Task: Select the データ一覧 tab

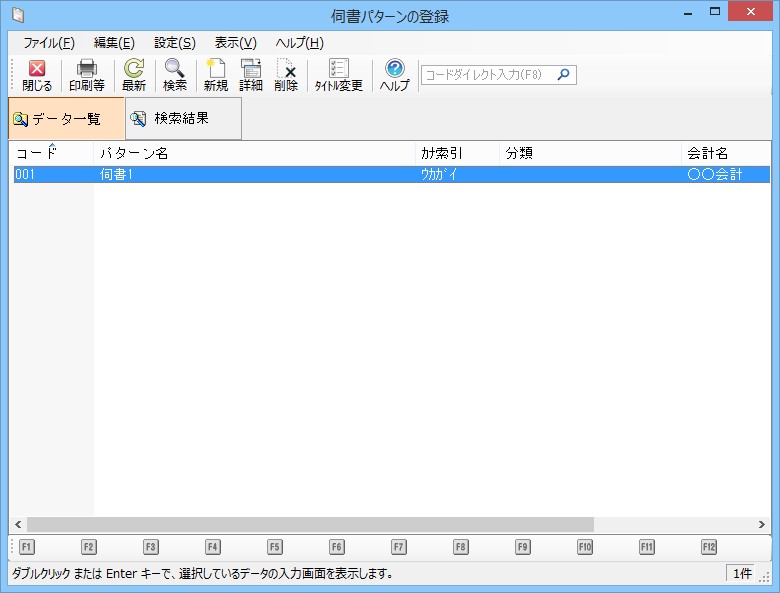Action: [x=66, y=119]
